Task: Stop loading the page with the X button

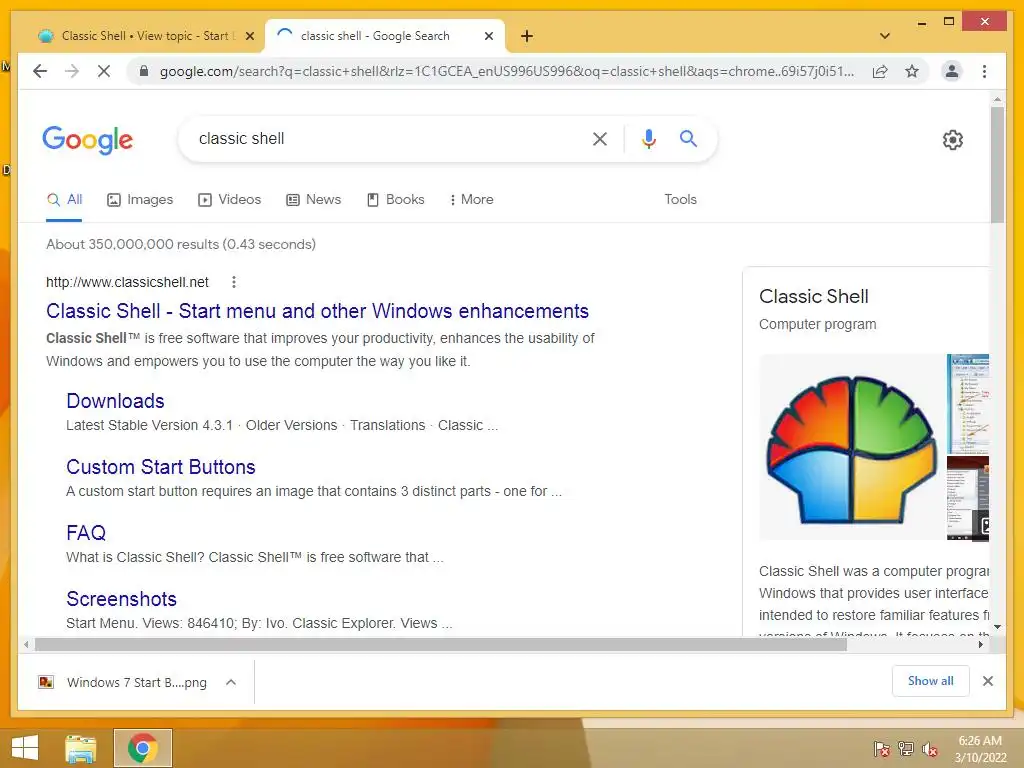Action: tap(104, 71)
